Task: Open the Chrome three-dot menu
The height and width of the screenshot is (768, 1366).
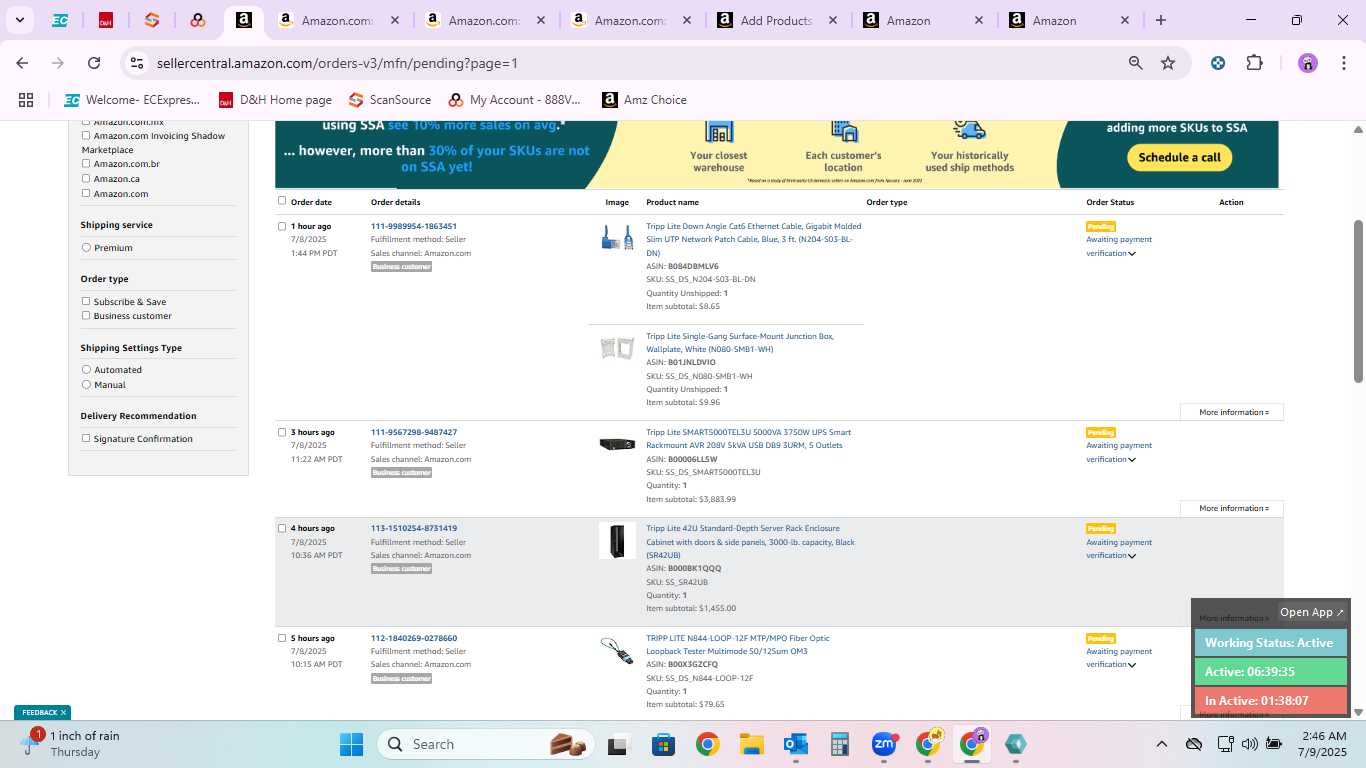Action: click(1342, 63)
